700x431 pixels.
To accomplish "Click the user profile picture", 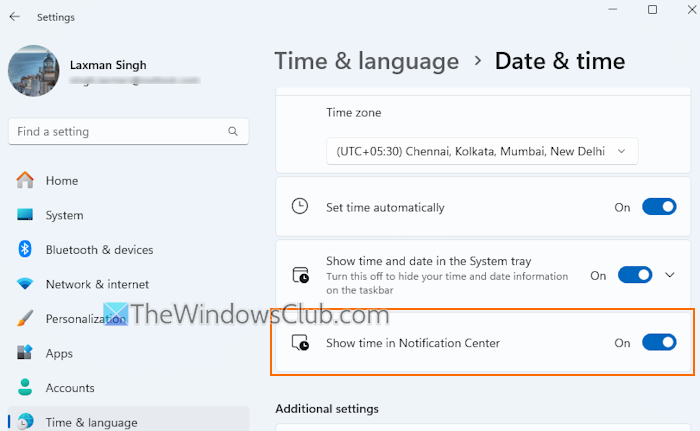I will [x=33, y=70].
